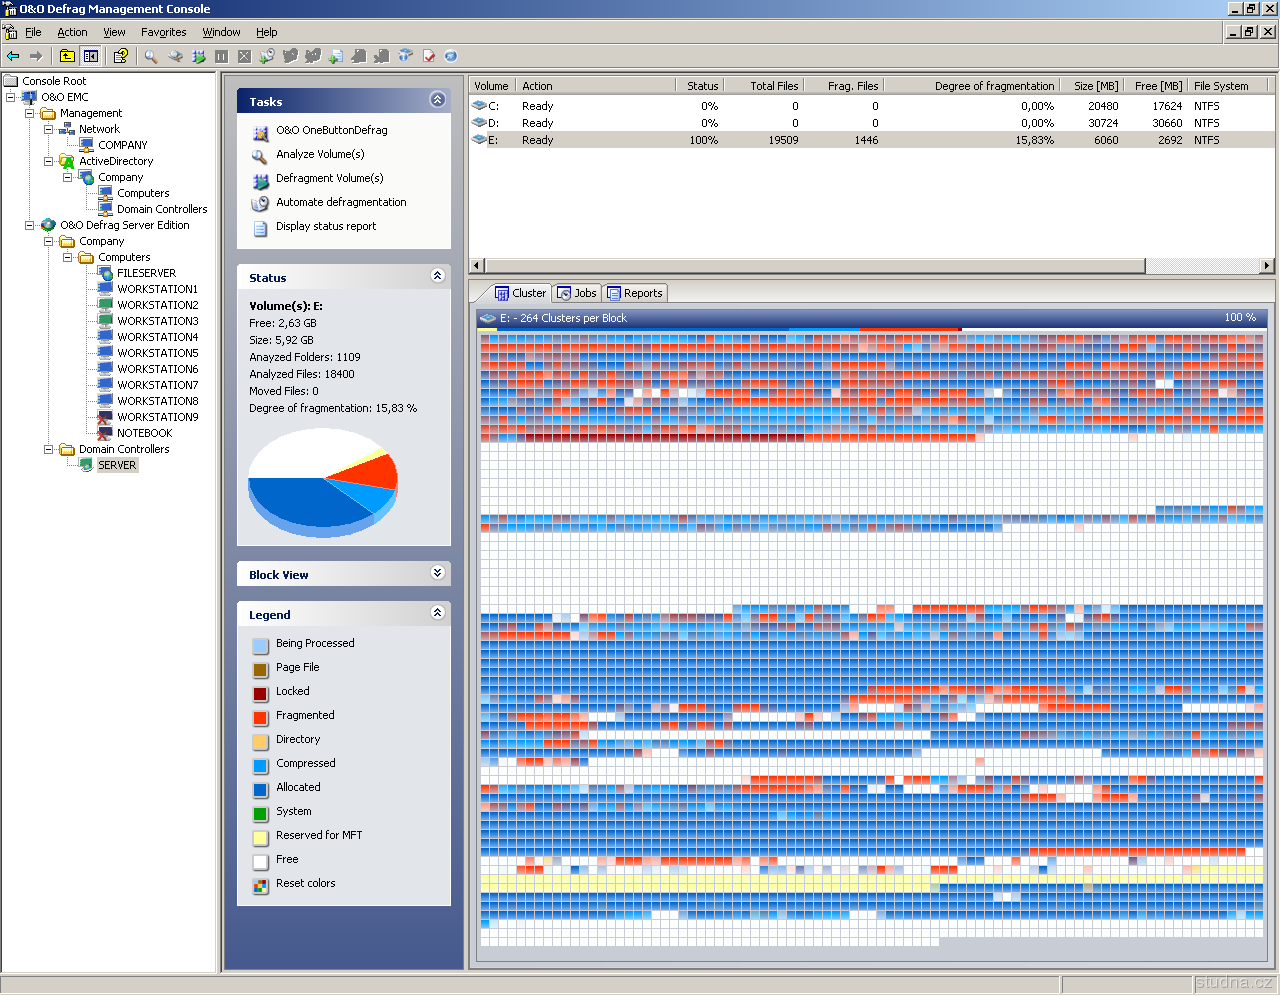Screen dimensions: 1280x996
Task: Click the Fragmented red color swatch
Action: click(260, 717)
